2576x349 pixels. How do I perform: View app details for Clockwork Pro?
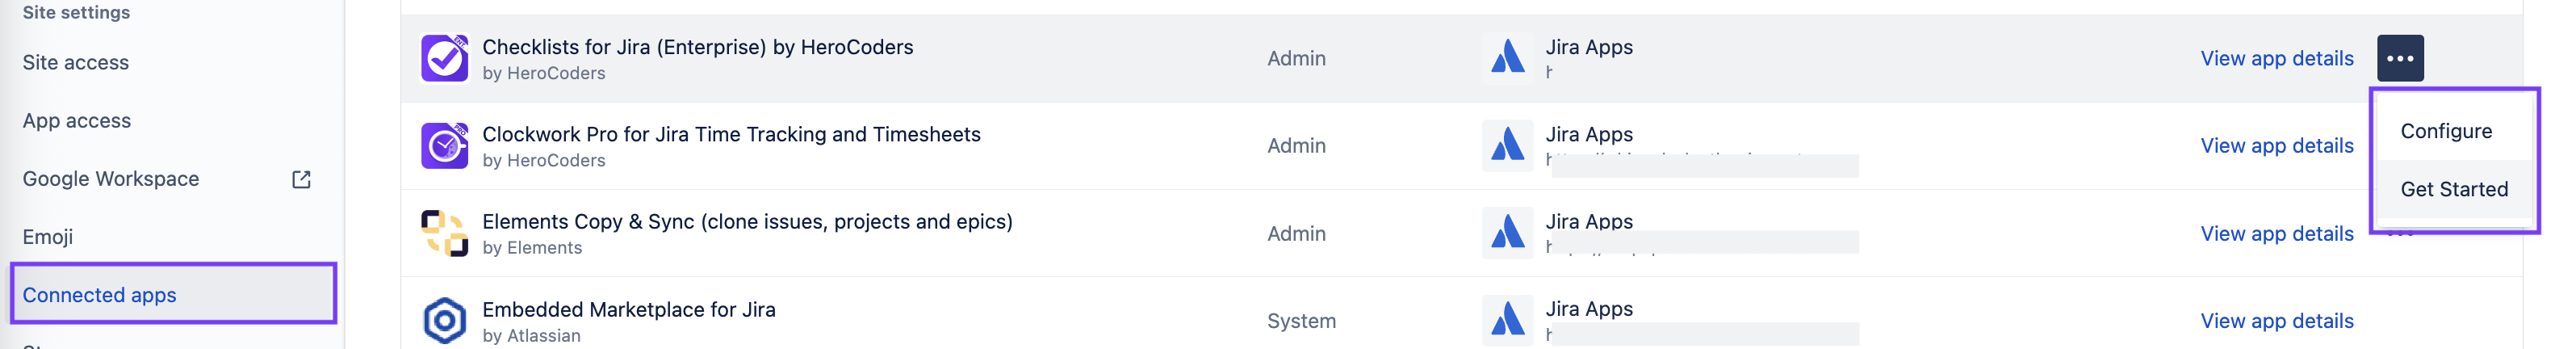[2276, 146]
